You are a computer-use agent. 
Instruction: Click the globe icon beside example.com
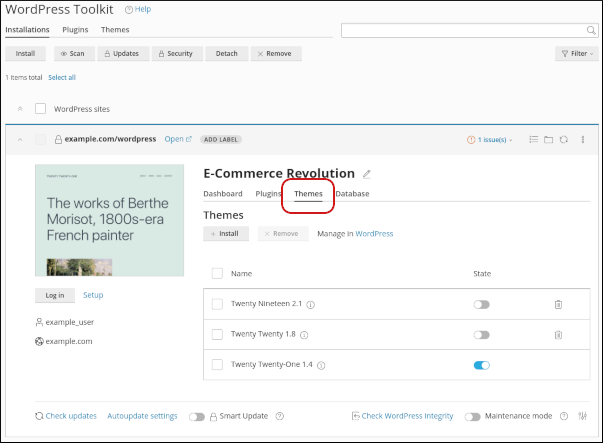[39, 341]
